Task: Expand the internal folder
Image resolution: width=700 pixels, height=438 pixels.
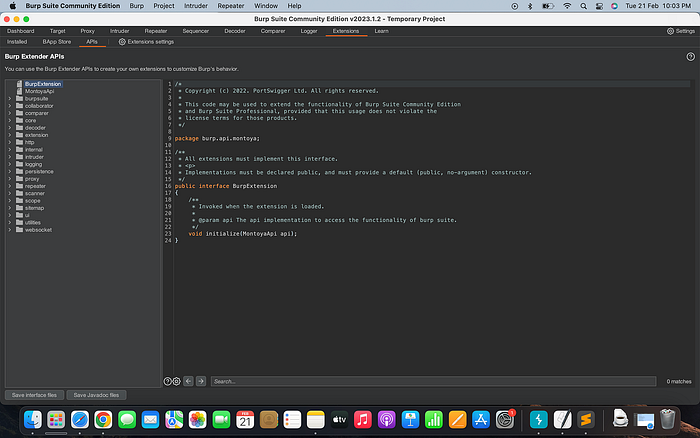Action: click(10, 150)
